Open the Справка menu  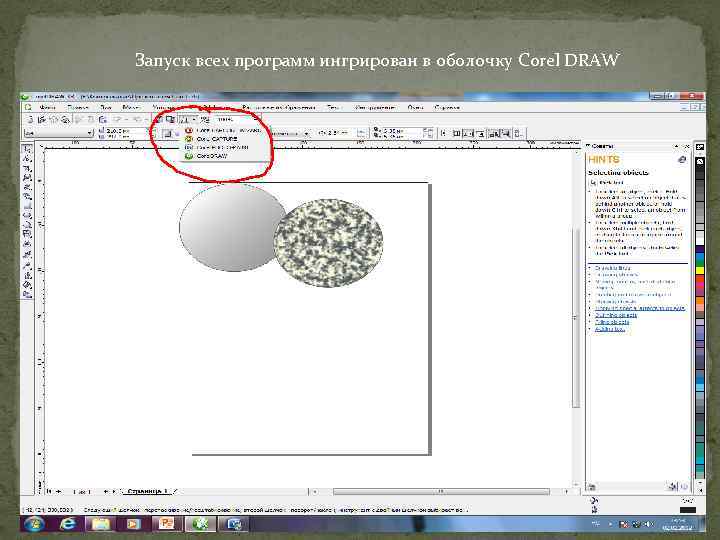tap(447, 107)
